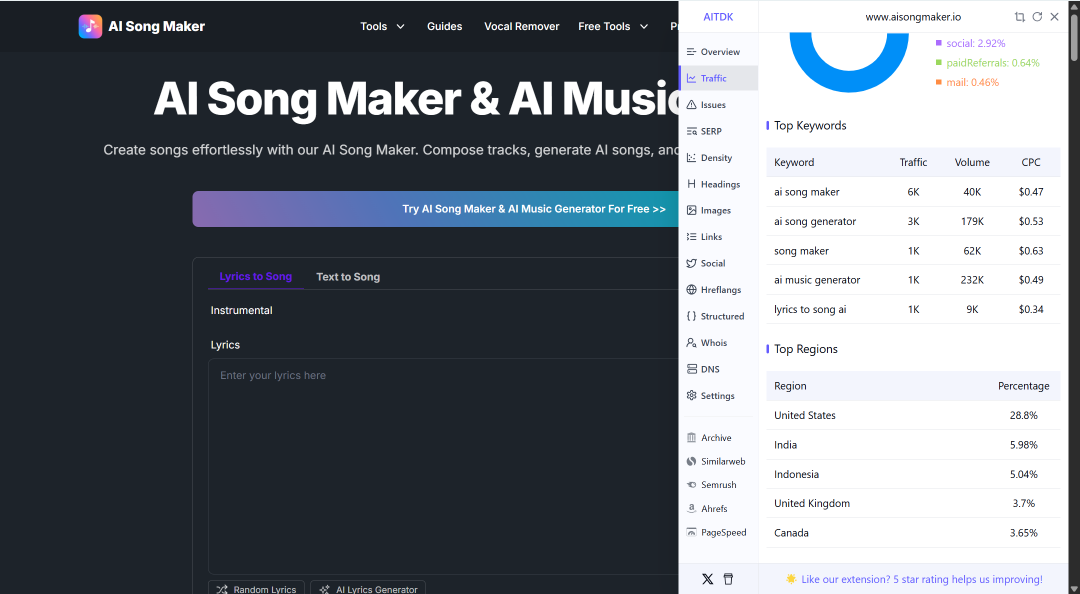The height and width of the screenshot is (594, 1080).
Task: Click the Instrumental label
Action: (x=241, y=310)
